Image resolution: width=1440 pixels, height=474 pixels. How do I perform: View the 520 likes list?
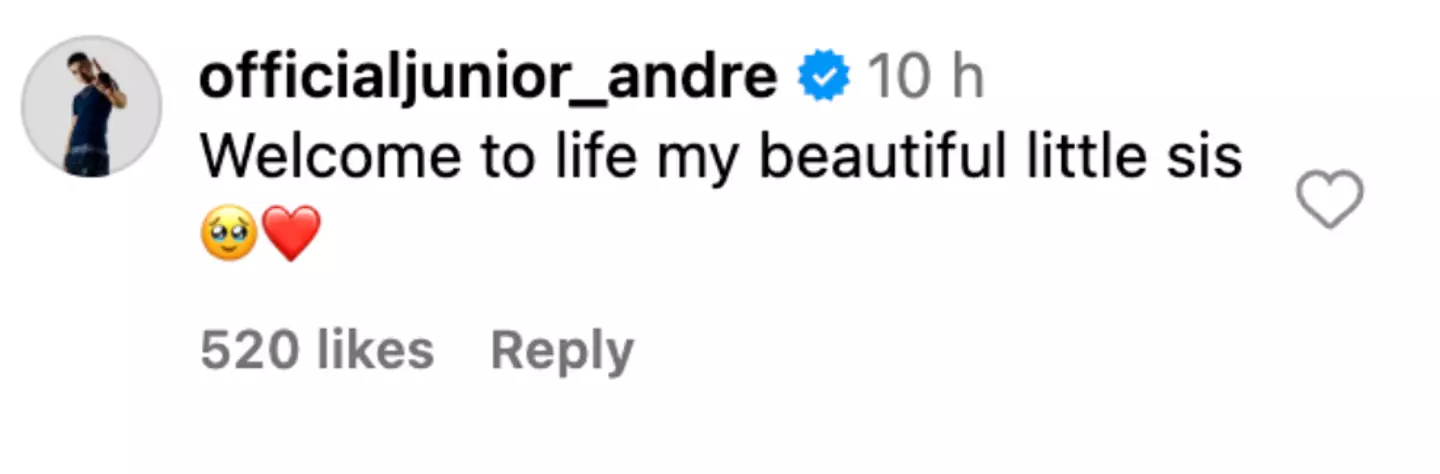click(317, 351)
